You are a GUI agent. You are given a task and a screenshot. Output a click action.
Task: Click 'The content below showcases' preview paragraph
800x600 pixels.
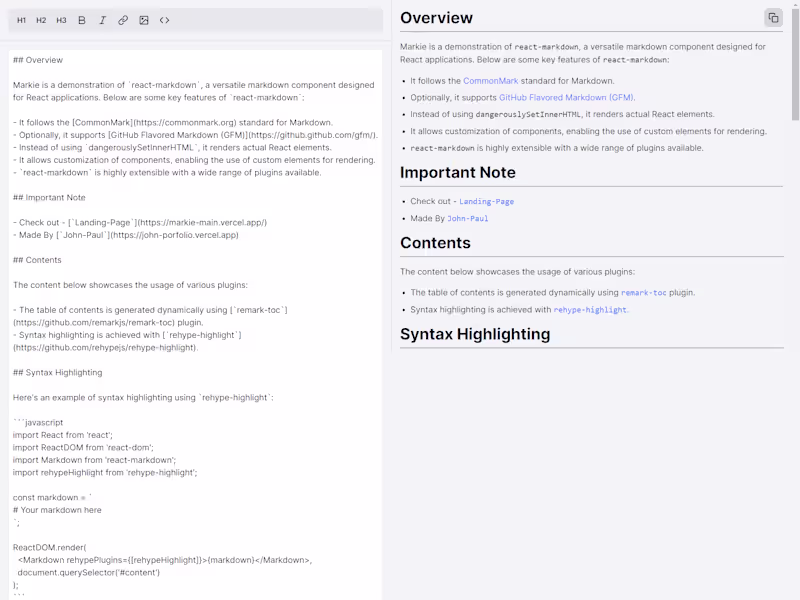[517, 272]
